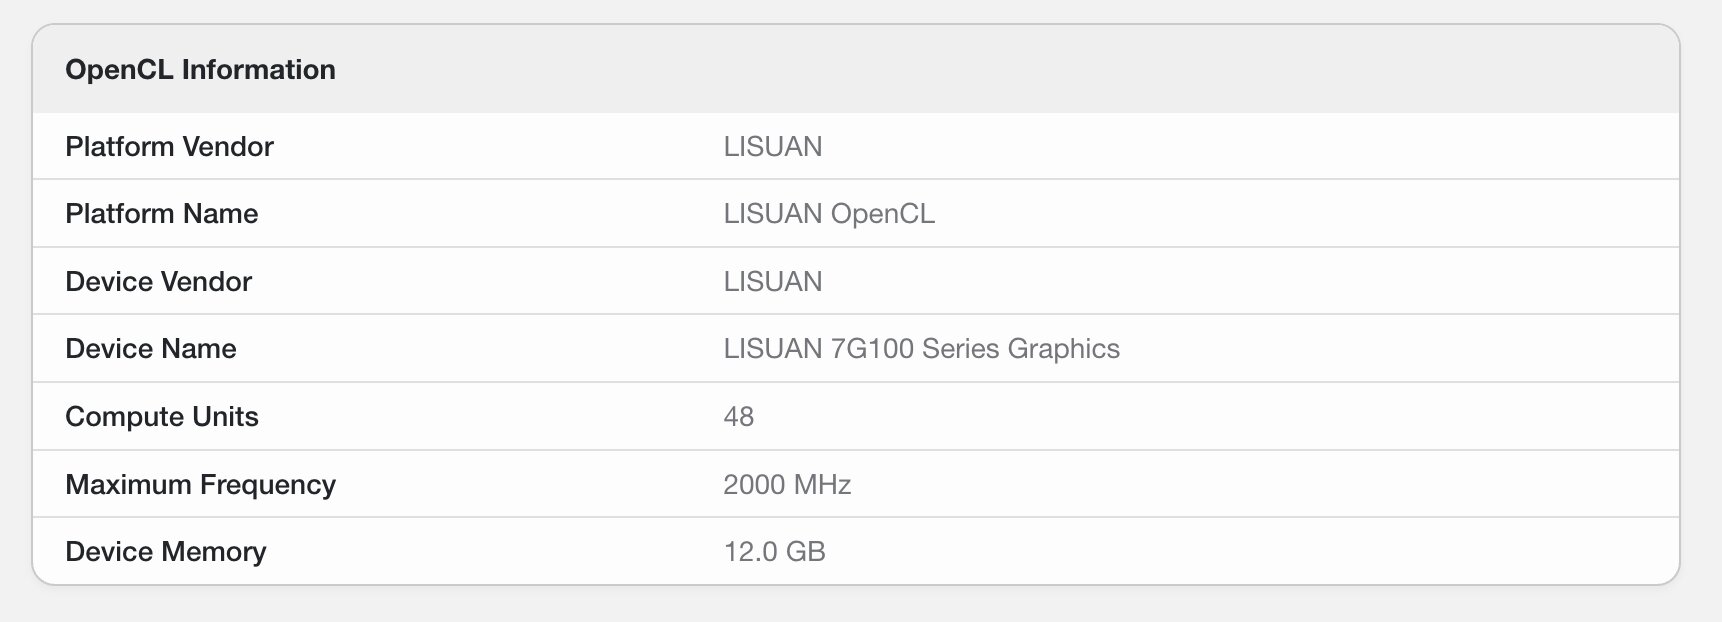Screen dimensions: 1722x622
Task: Click the 48 compute units value
Action: click(x=738, y=416)
